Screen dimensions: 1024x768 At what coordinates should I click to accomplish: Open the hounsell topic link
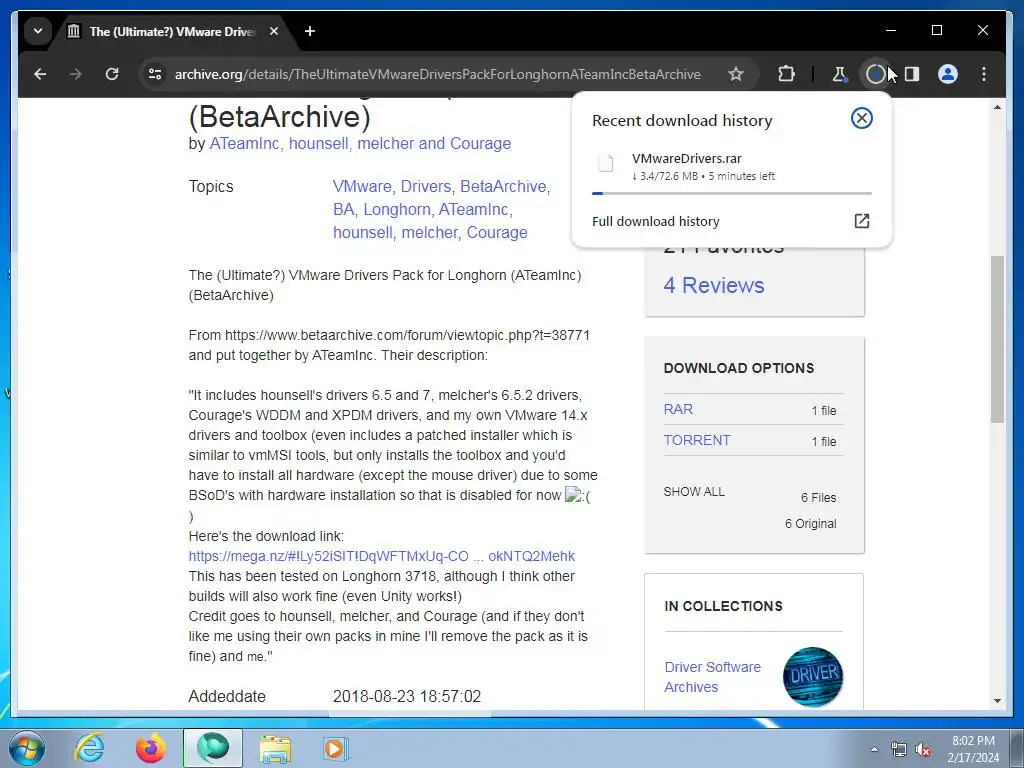pyautogui.click(x=362, y=232)
